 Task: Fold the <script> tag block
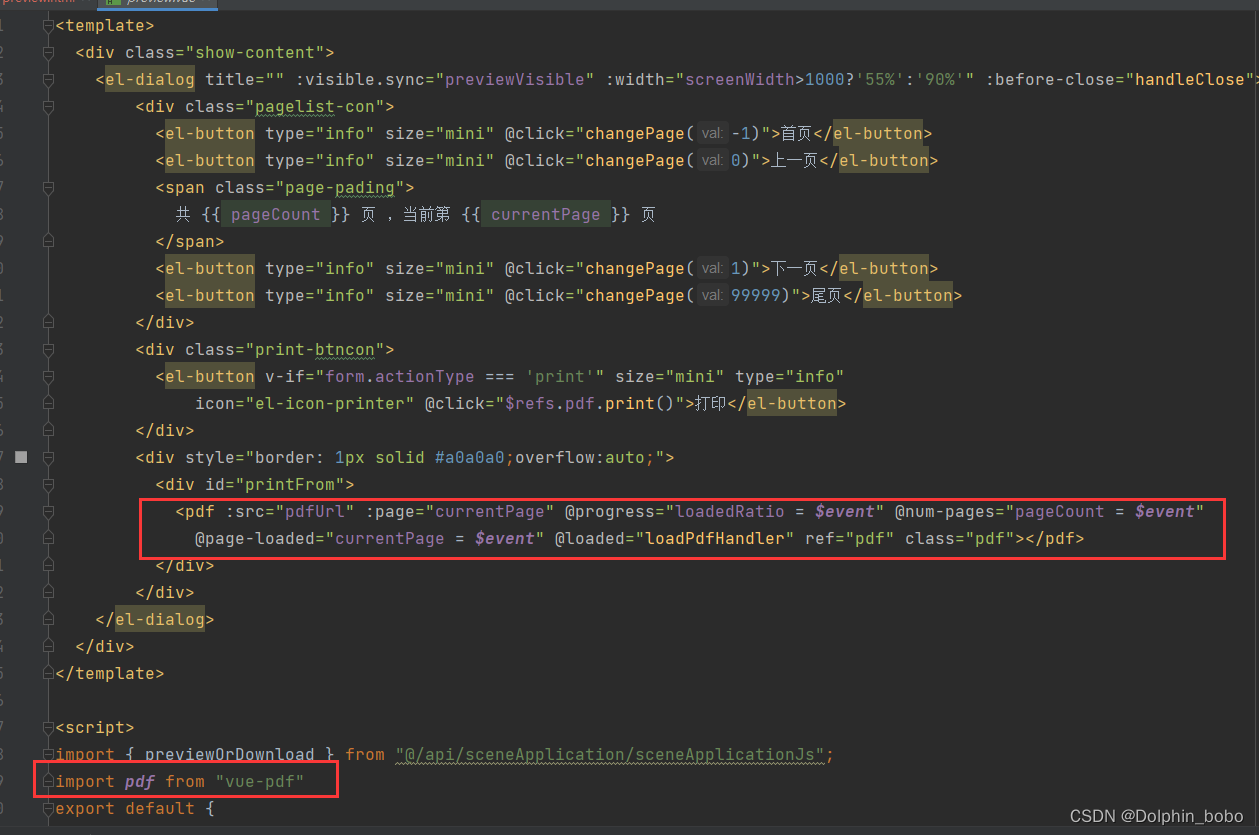[x=49, y=727]
